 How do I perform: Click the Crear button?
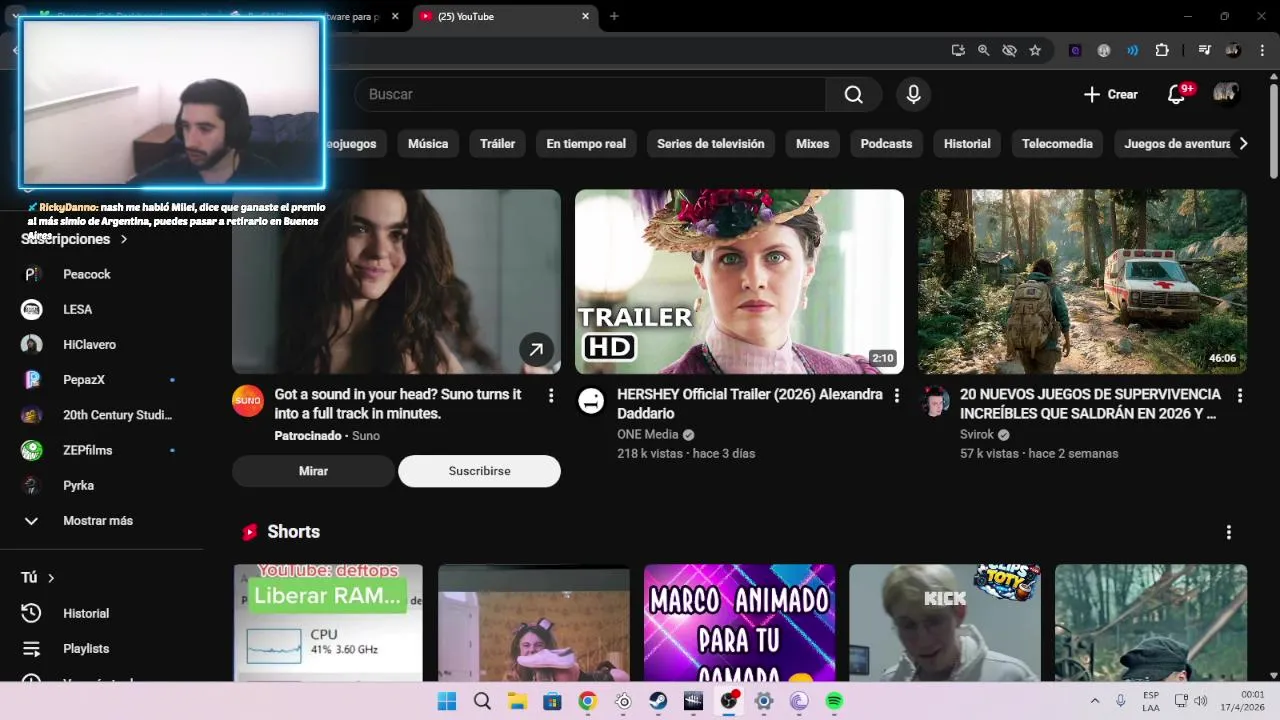point(1110,94)
